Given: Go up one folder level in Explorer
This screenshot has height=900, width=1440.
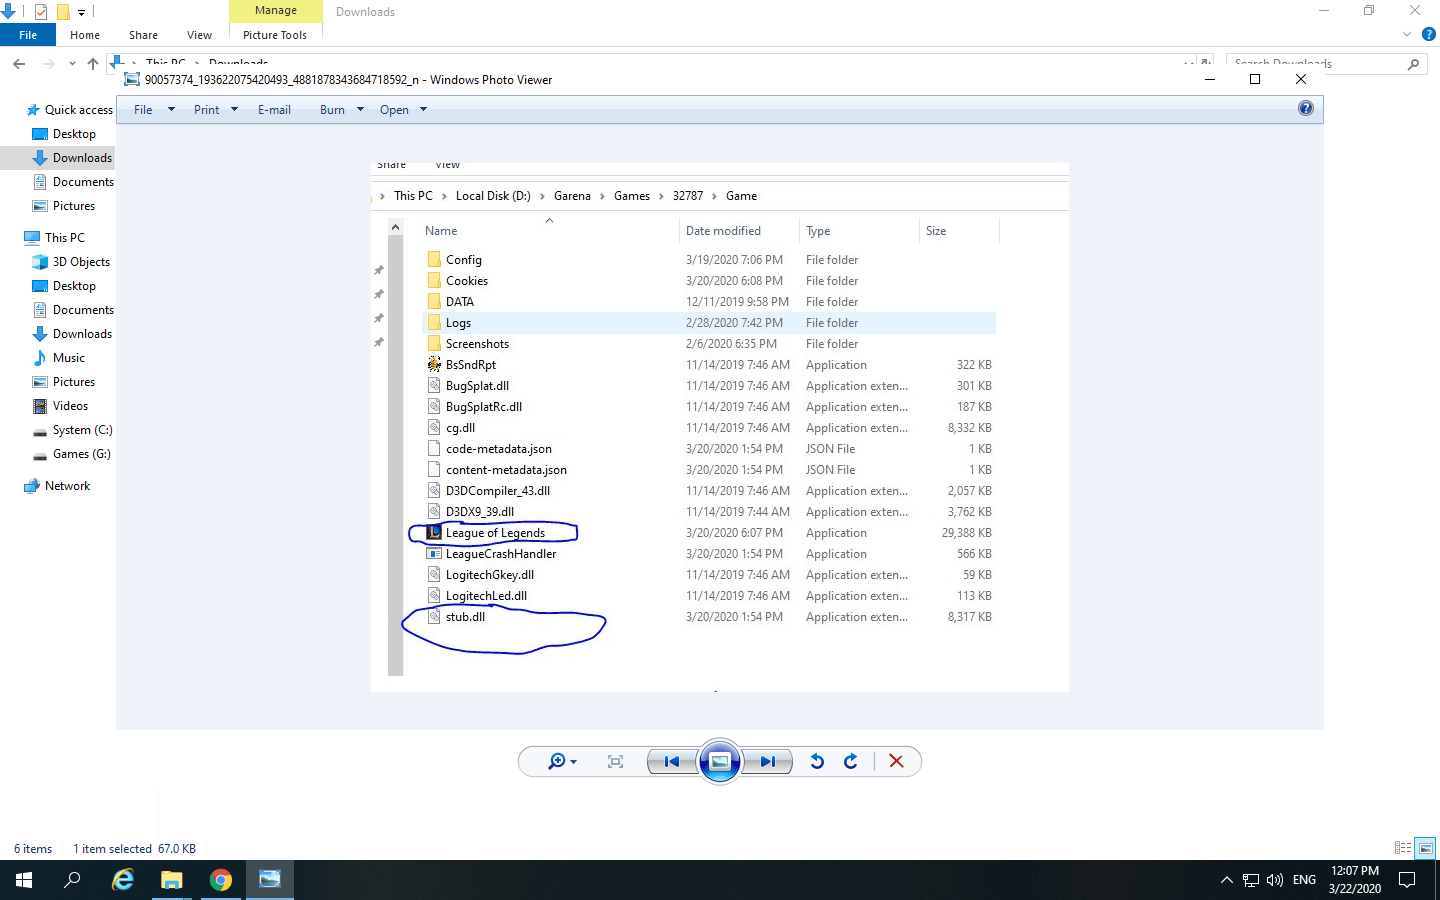Looking at the screenshot, I should pos(93,64).
